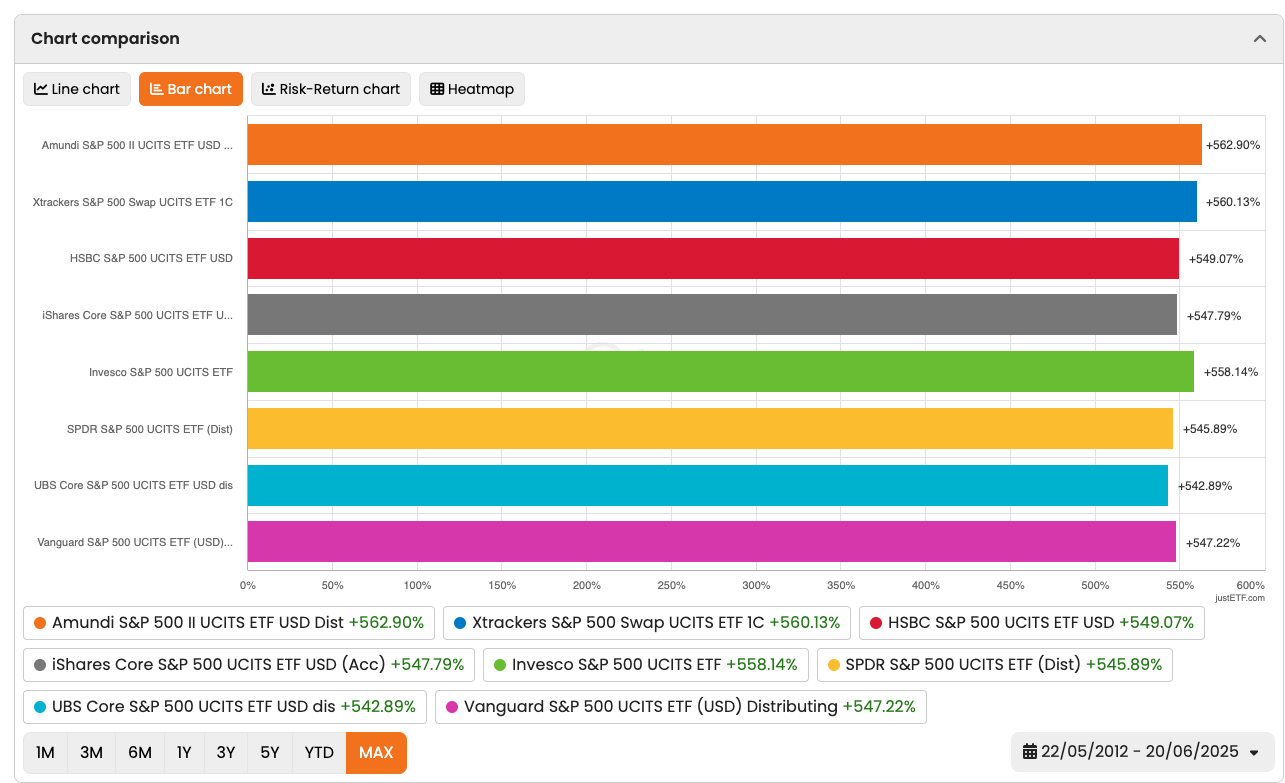
Task: Click the +549.07% value label on the chart
Action: click(x=1216, y=259)
